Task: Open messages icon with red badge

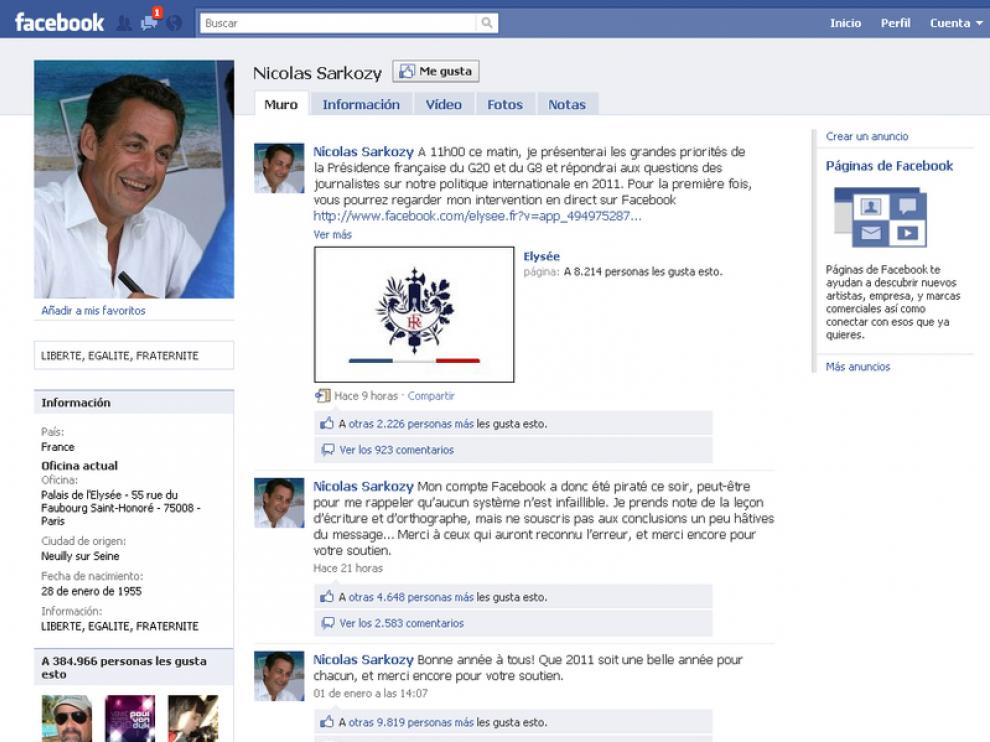Action: (x=150, y=22)
